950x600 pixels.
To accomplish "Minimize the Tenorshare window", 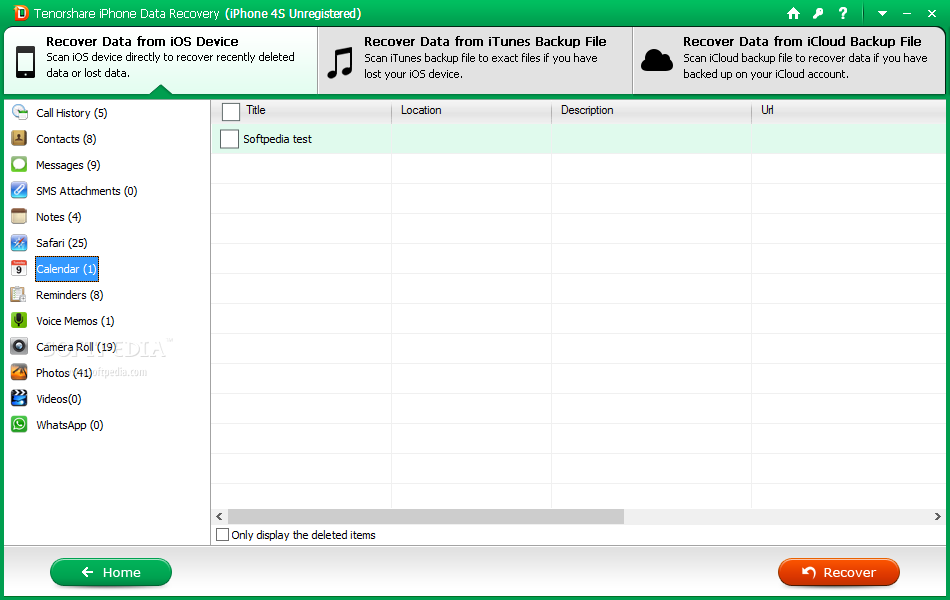I will [x=907, y=13].
